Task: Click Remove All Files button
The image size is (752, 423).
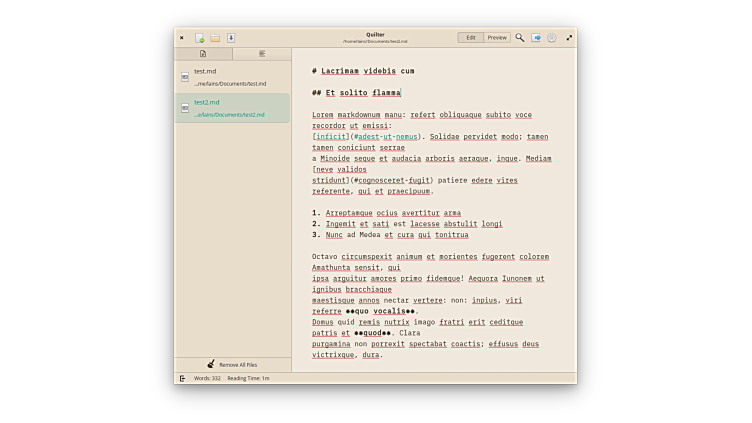Action: click(x=237, y=365)
